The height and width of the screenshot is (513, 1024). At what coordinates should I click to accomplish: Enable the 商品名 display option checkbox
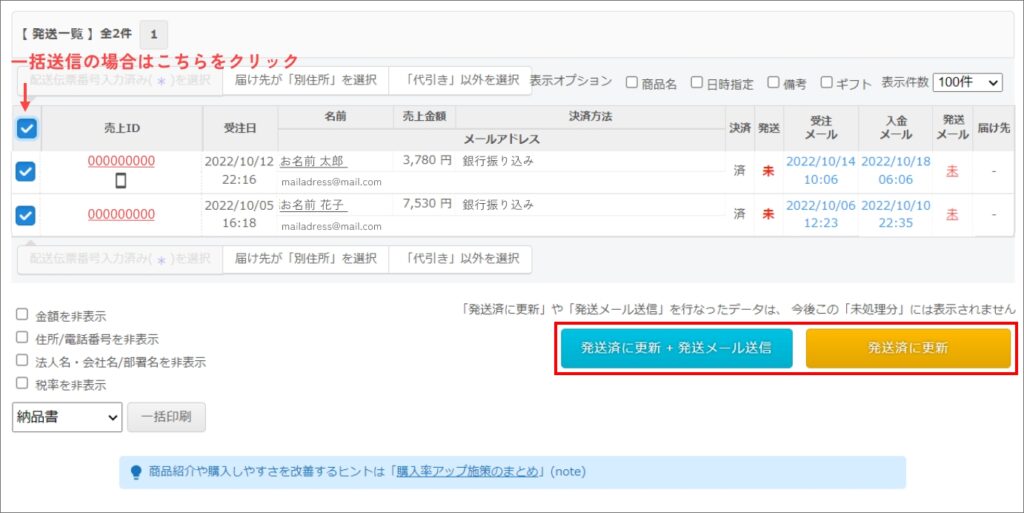(x=633, y=83)
